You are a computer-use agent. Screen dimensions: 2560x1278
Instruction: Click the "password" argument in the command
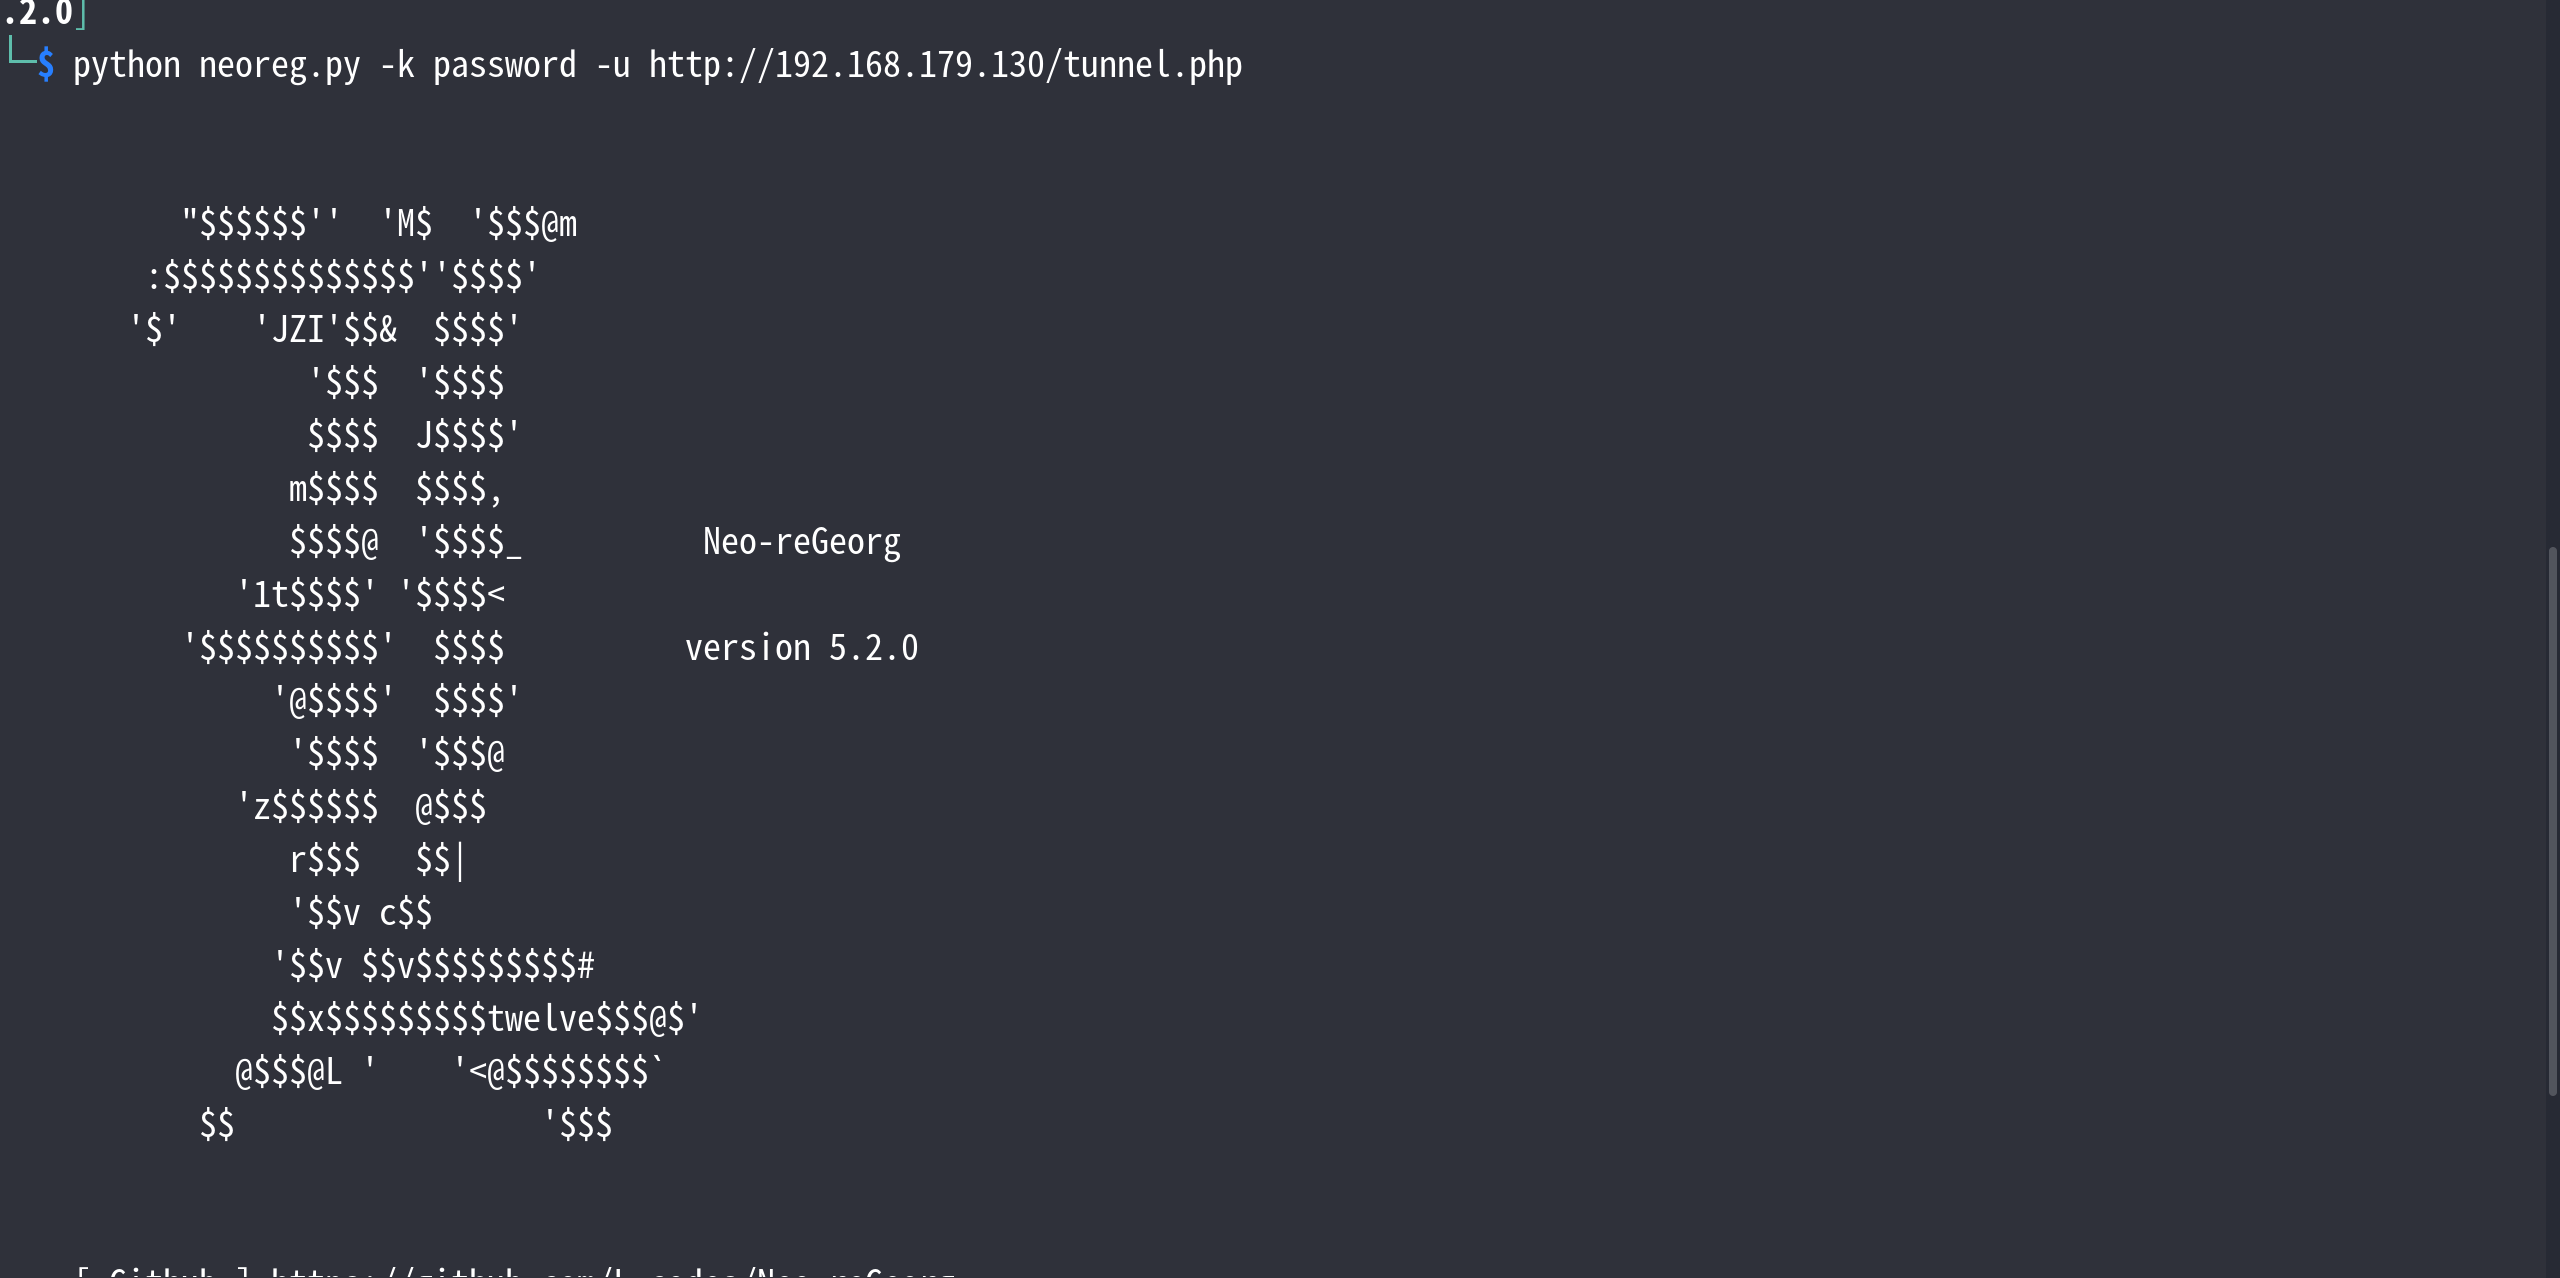coord(504,66)
